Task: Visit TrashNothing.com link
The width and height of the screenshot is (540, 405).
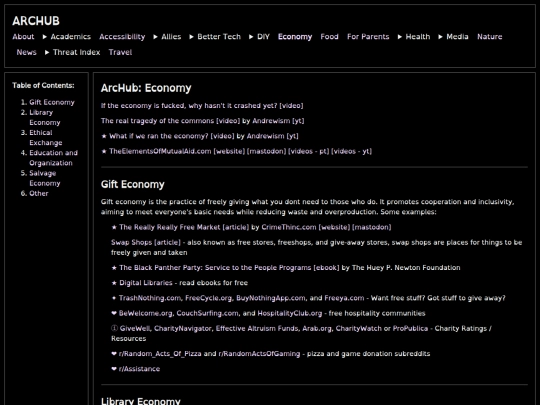Action: click(x=150, y=298)
